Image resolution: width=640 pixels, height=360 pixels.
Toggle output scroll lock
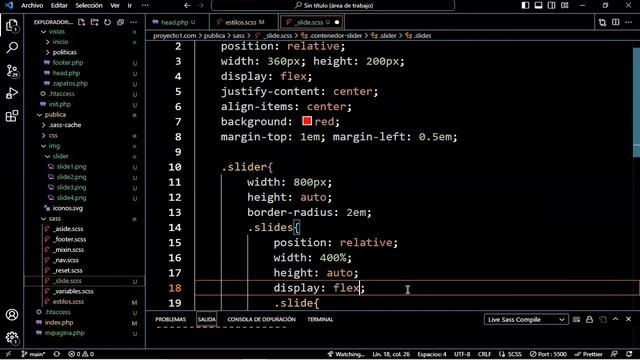pyautogui.click(x=589, y=319)
